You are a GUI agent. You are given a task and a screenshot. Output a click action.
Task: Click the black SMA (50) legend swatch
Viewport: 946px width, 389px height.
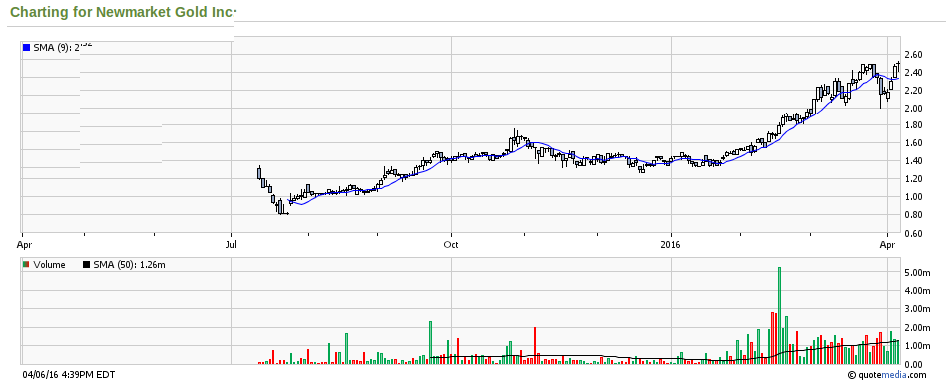pos(86,265)
